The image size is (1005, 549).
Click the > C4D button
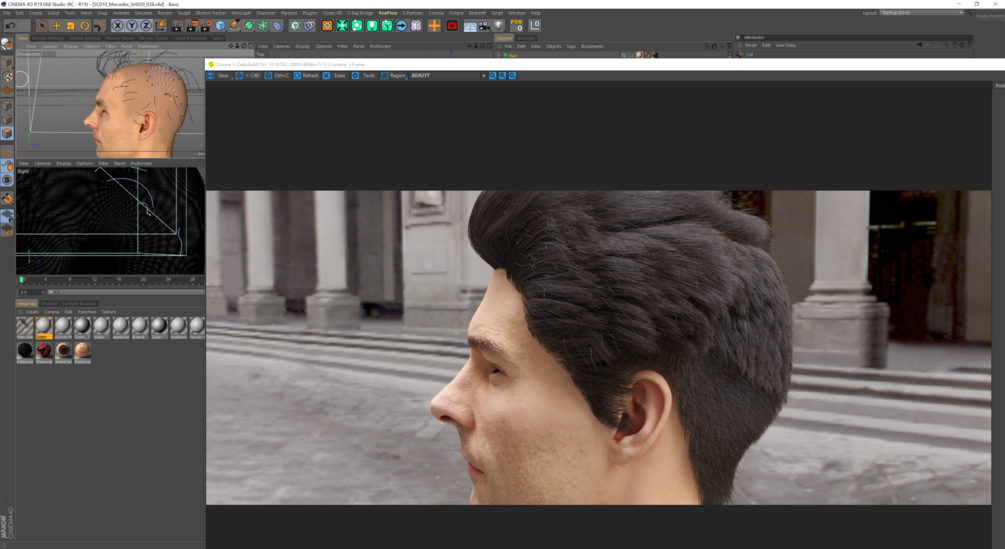click(249, 76)
